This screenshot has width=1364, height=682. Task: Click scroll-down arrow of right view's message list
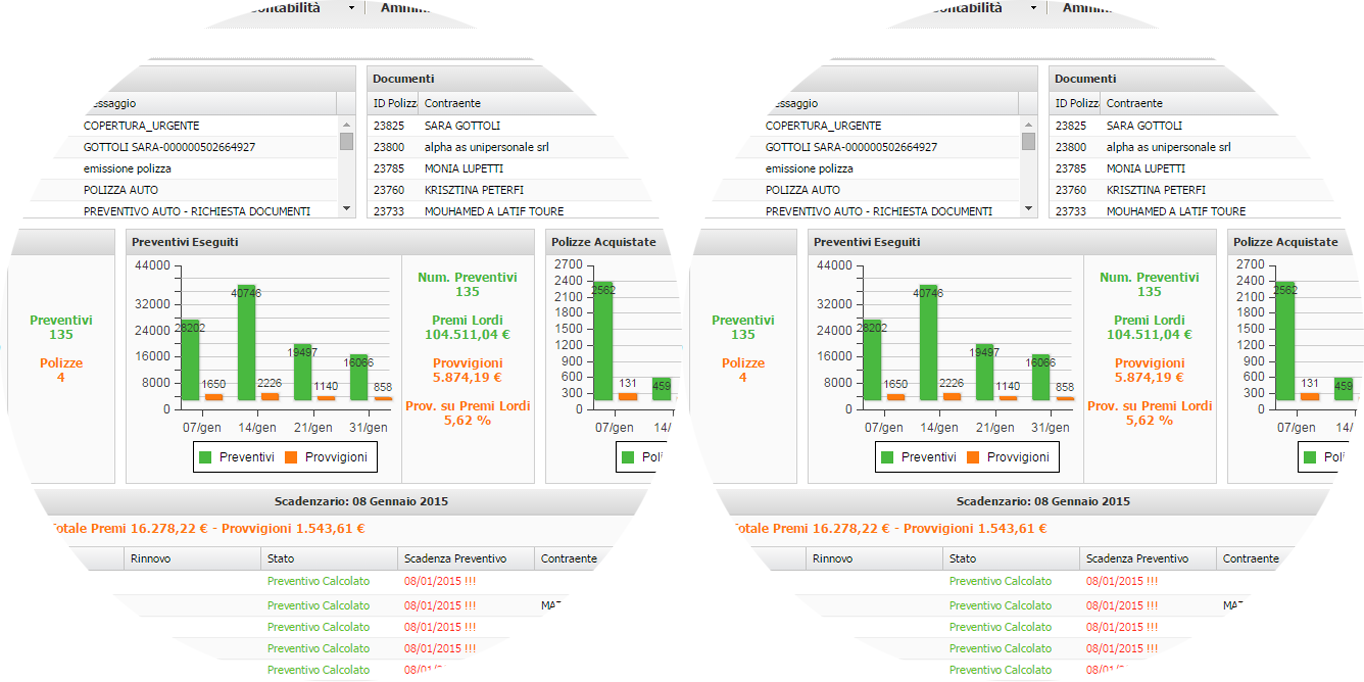coord(1028,209)
